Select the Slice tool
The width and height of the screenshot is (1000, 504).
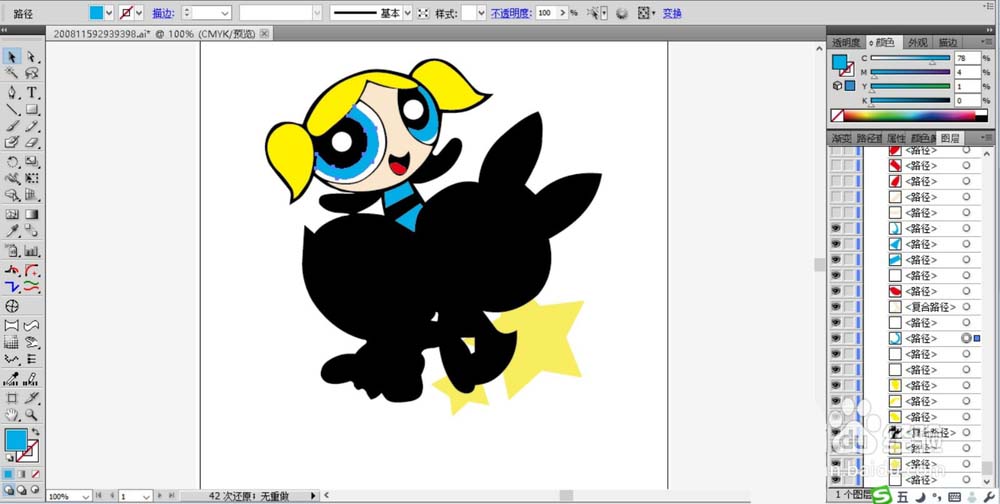tap(31, 398)
